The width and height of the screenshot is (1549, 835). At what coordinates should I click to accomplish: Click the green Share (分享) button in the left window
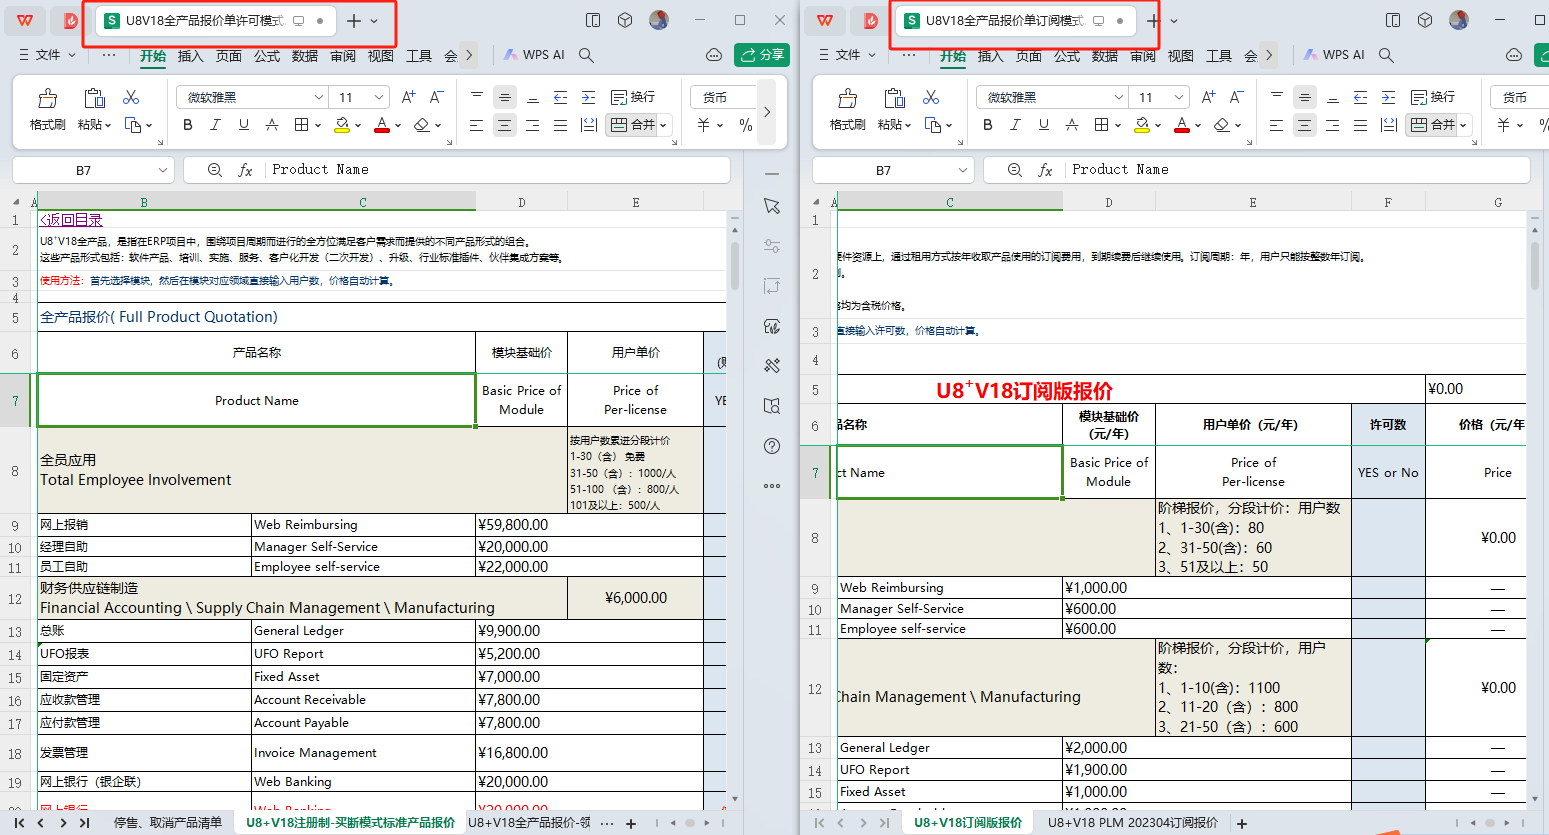tap(762, 55)
